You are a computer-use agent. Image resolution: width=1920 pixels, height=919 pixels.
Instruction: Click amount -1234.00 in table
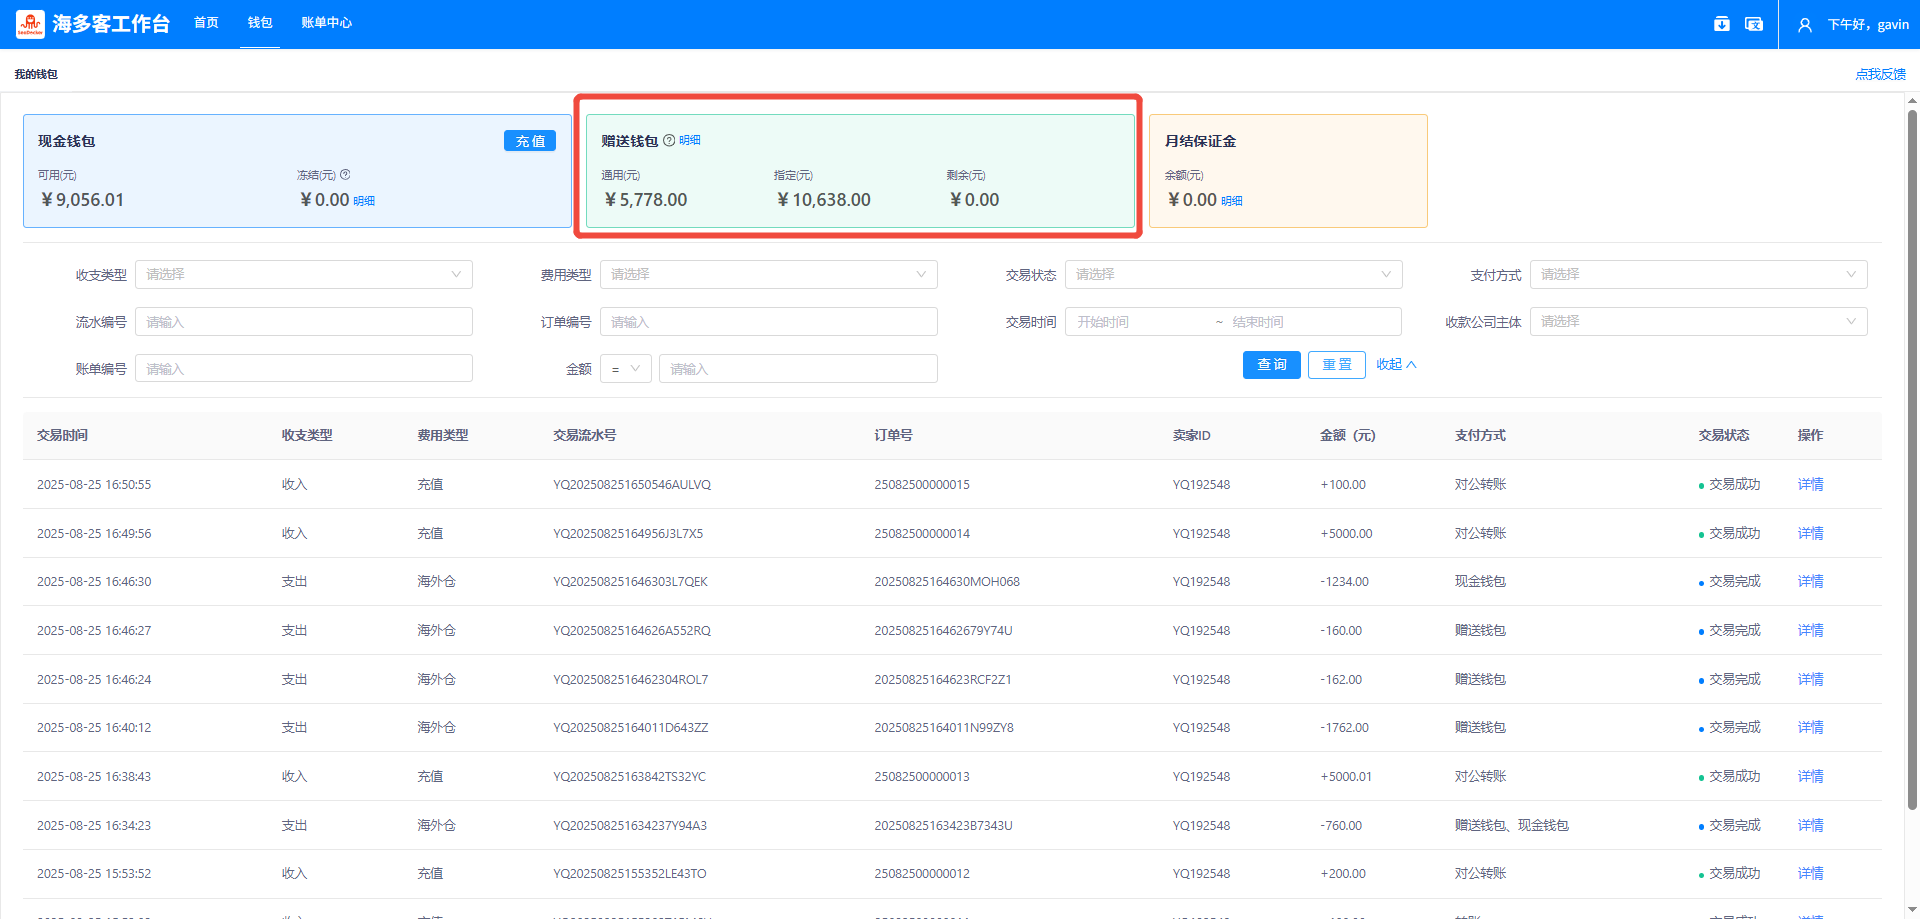click(x=1344, y=582)
